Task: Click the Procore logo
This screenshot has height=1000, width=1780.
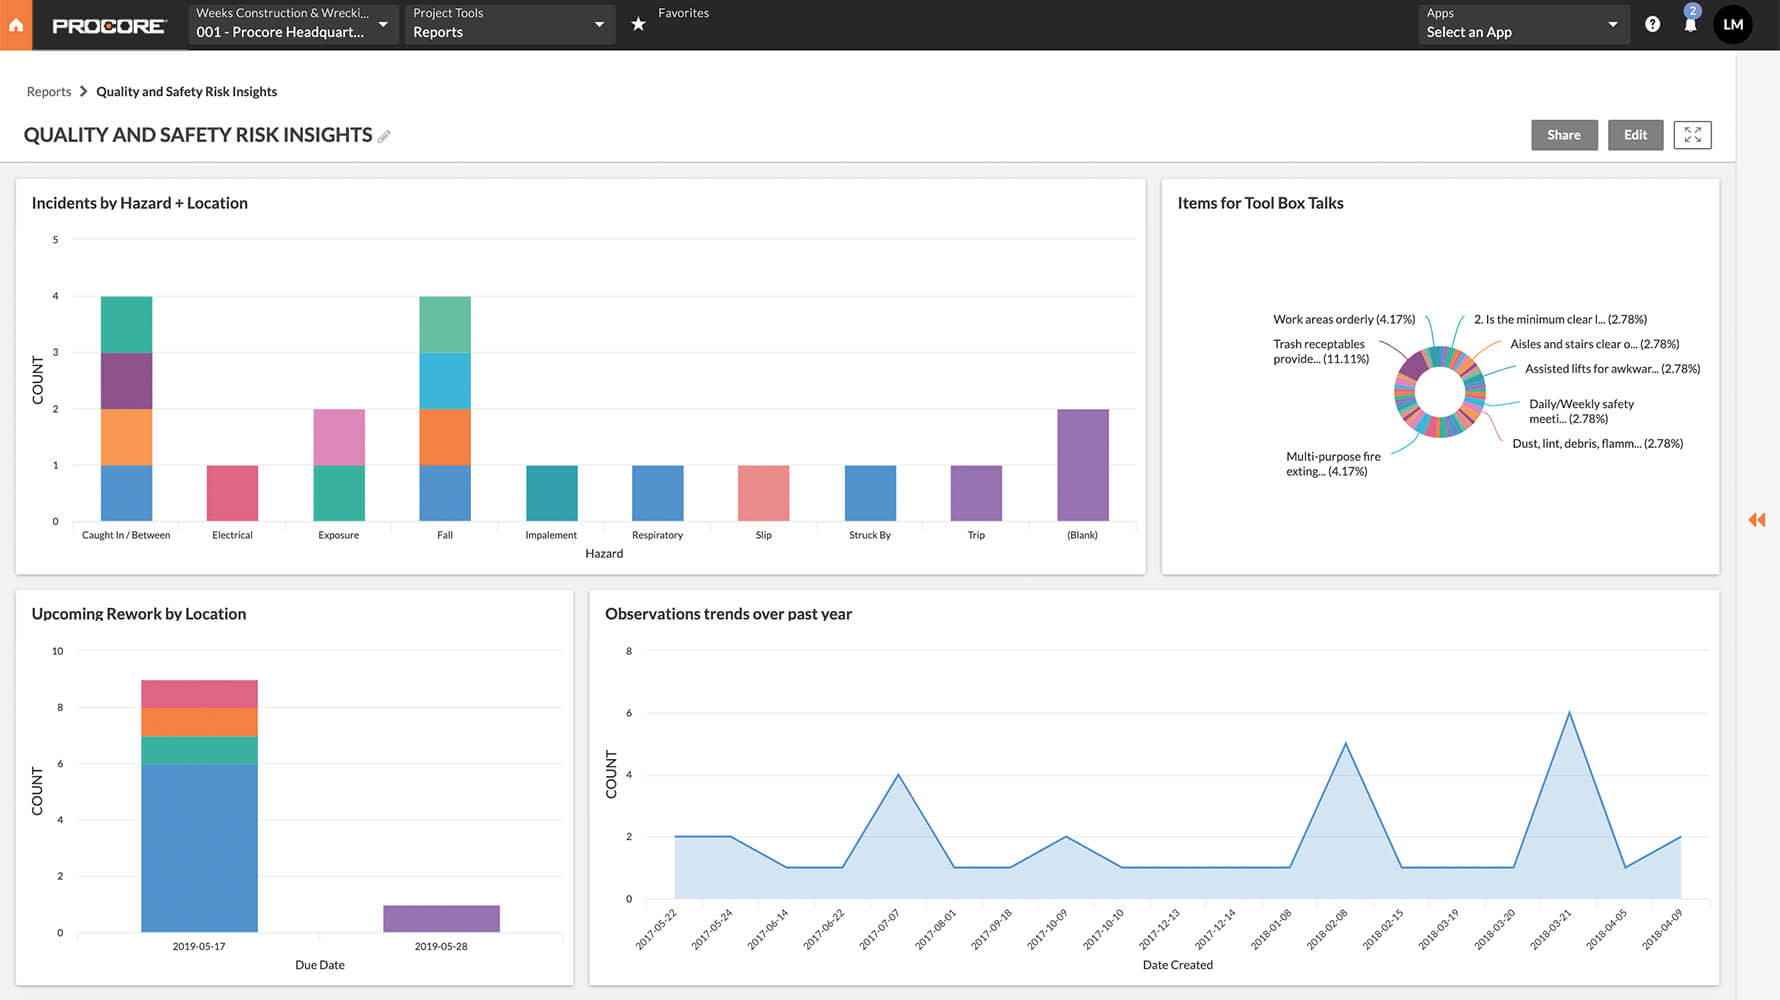Action: click(x=110, y=26)
